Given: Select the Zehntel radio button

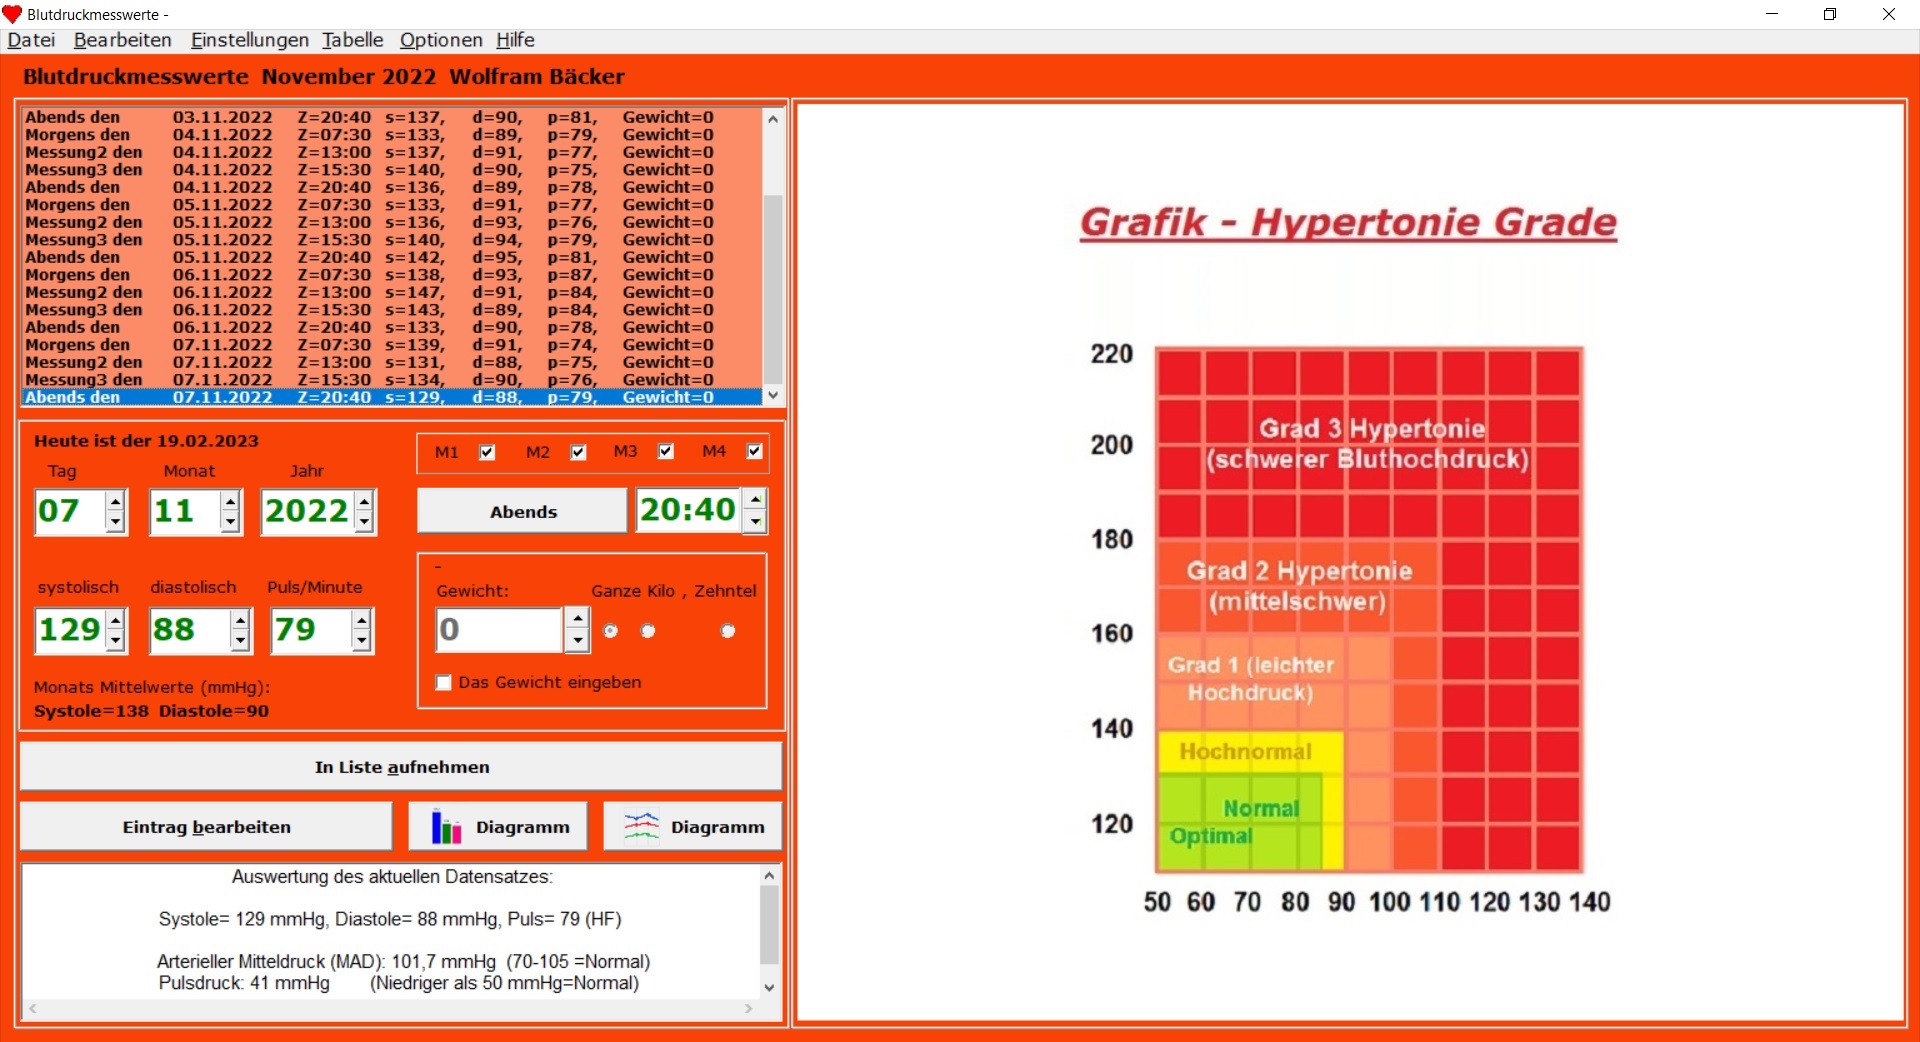Looking at the screenshot, I should 728,631.
